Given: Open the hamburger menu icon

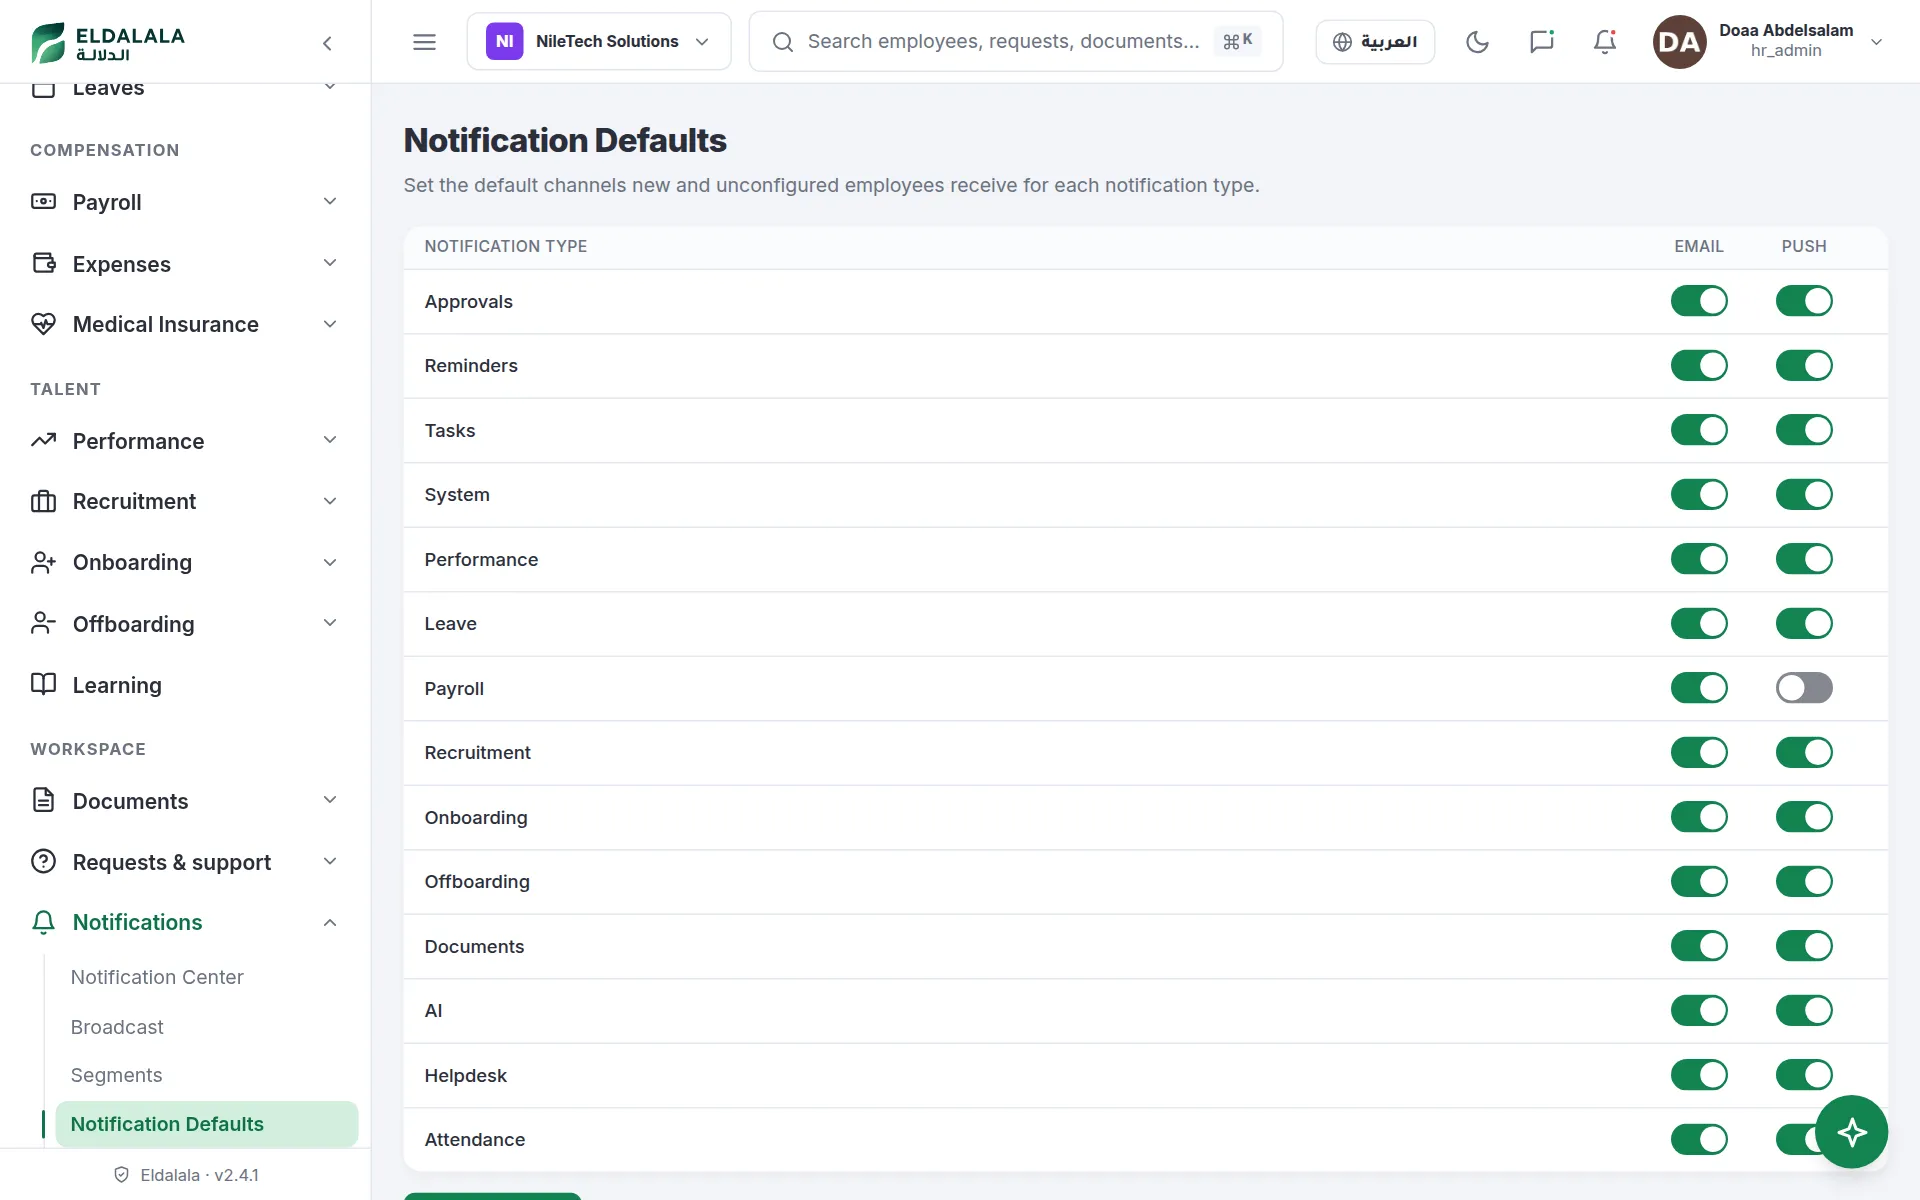Looking at the screenshot, I should 424,42.
